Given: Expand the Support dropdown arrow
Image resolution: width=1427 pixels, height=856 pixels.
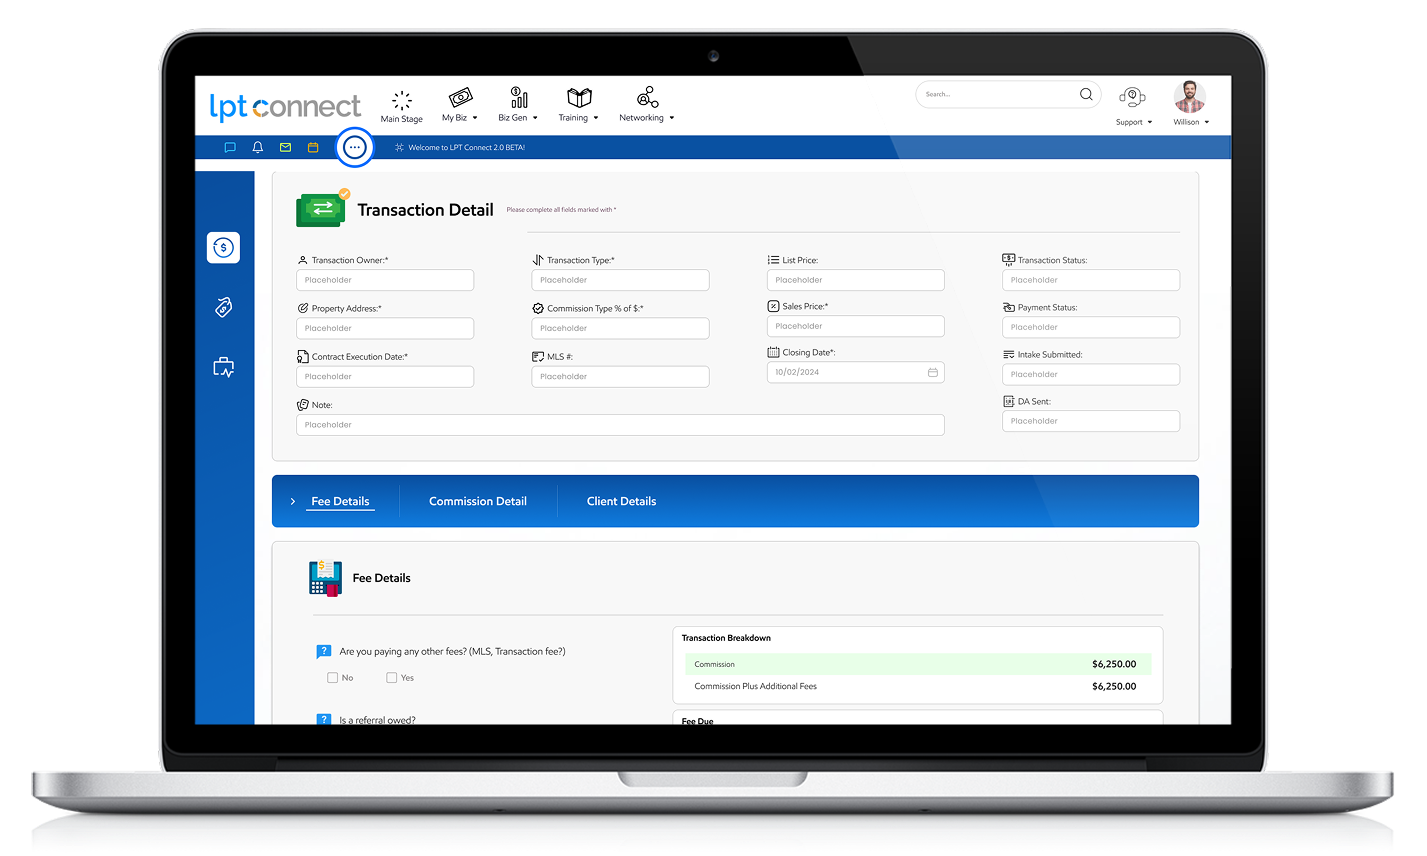Looking at the screenshot, I should click(1150, 122).
